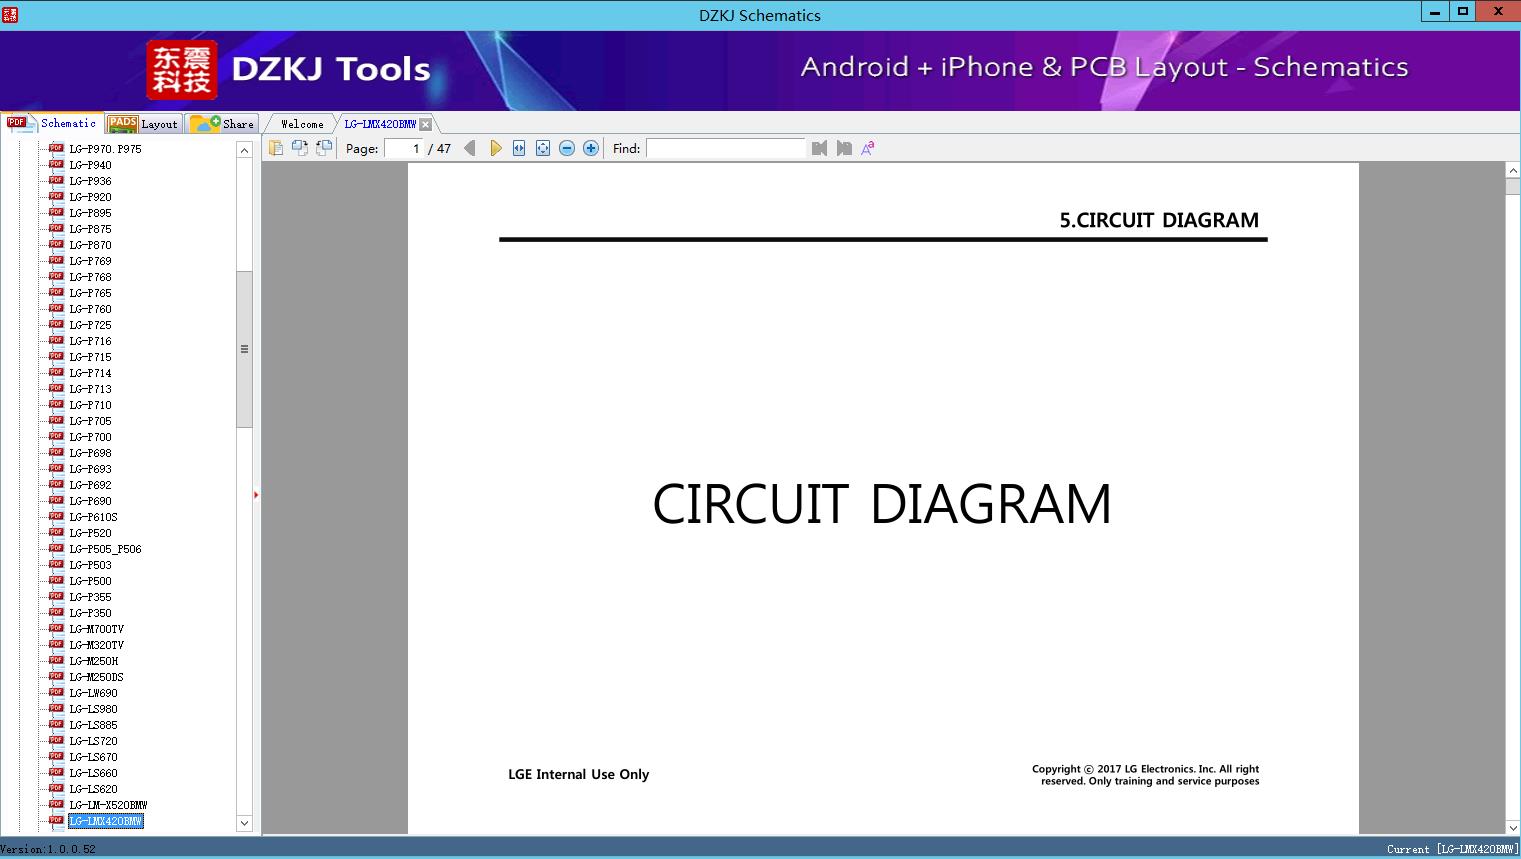Zoom in with the plus icon
This screenshot has width=1521, height=859.
591,148
